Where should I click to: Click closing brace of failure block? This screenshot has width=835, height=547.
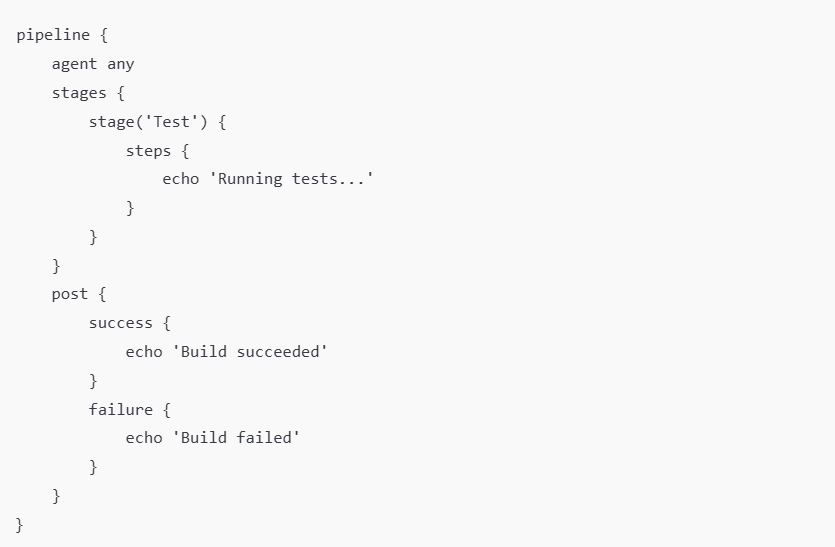coord(94,467)
